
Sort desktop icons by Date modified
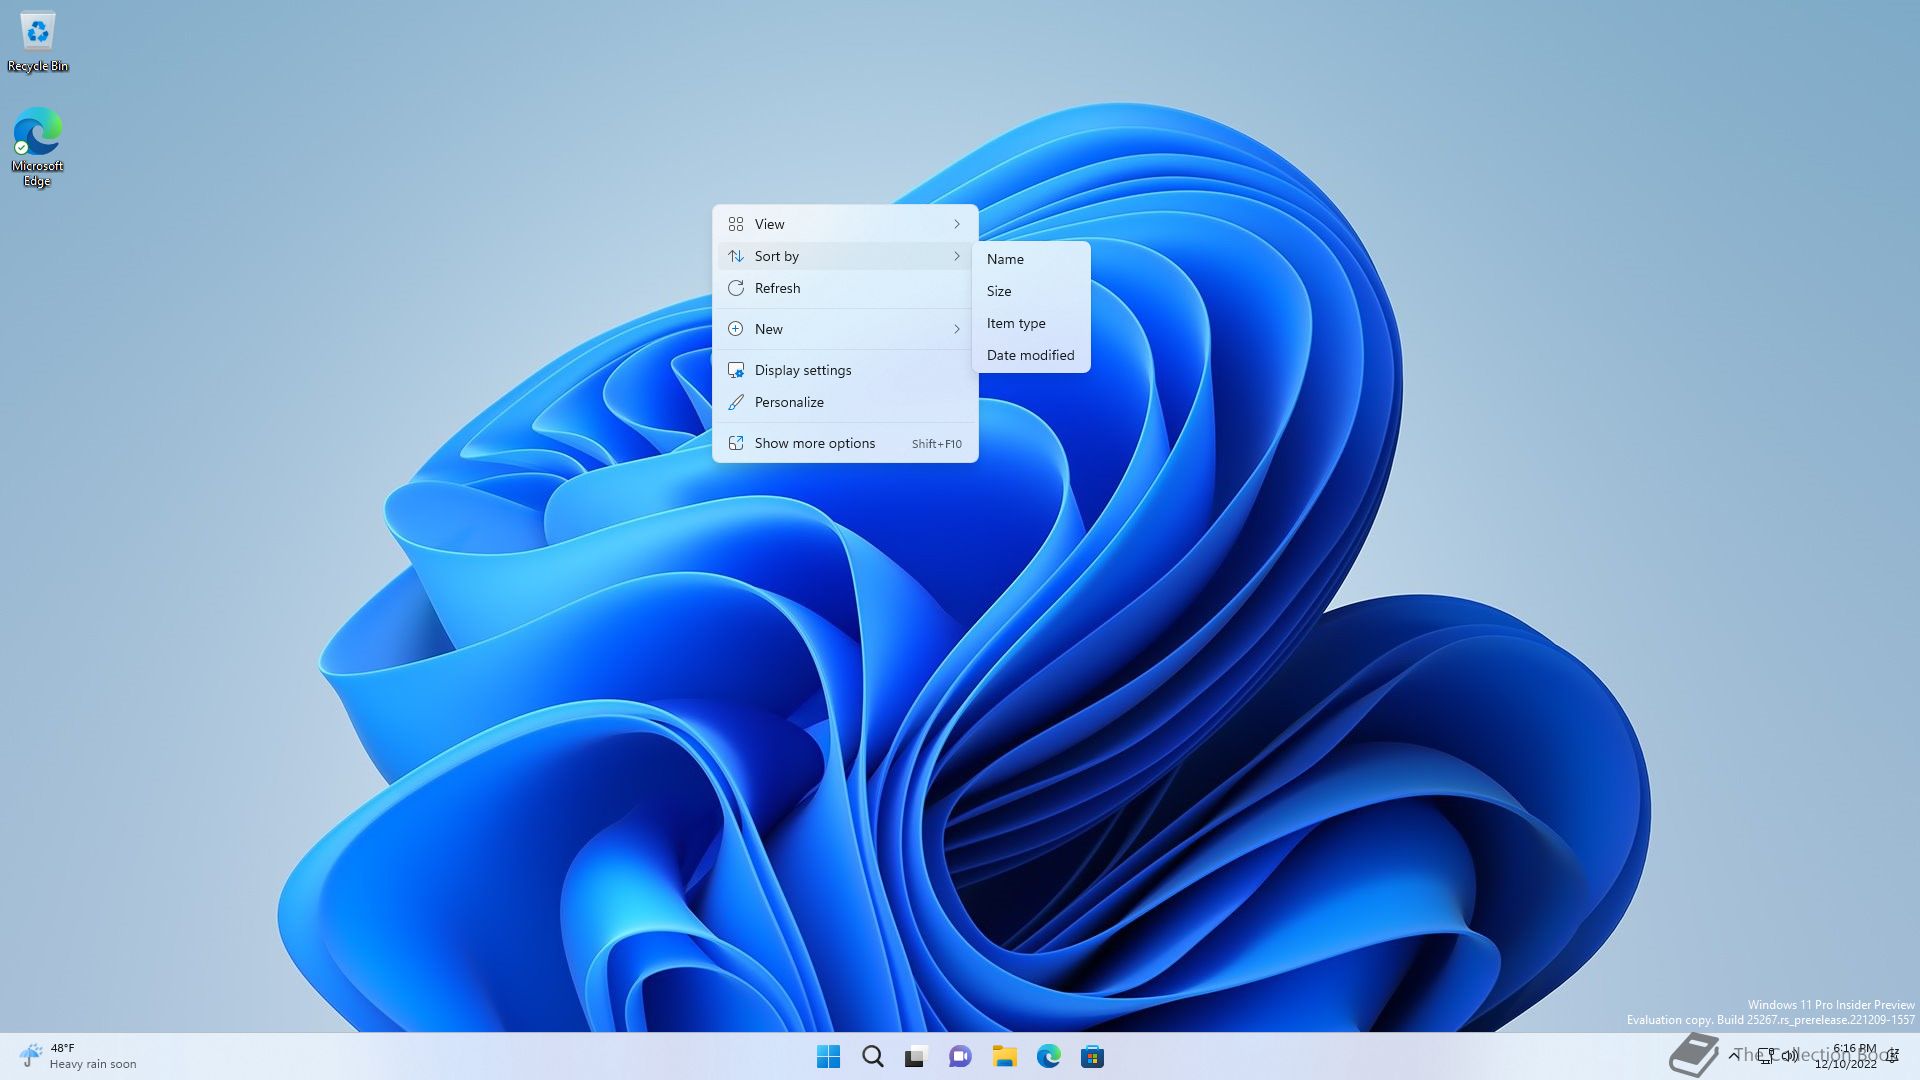pyautogui.click(x=1031, y=355)
